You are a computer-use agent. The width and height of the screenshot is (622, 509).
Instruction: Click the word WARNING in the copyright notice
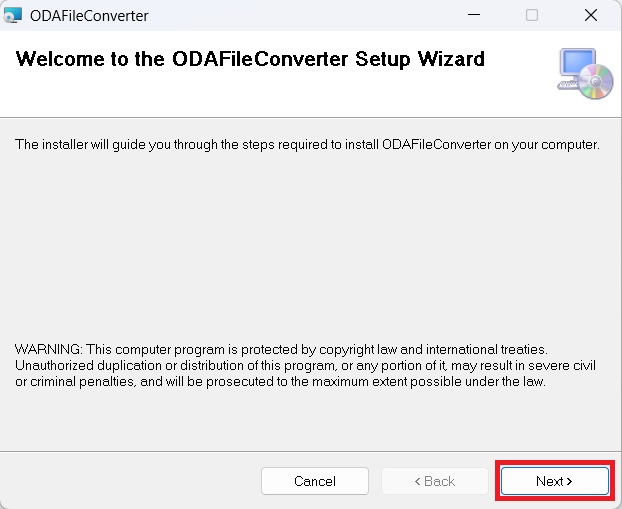[47, 349]
